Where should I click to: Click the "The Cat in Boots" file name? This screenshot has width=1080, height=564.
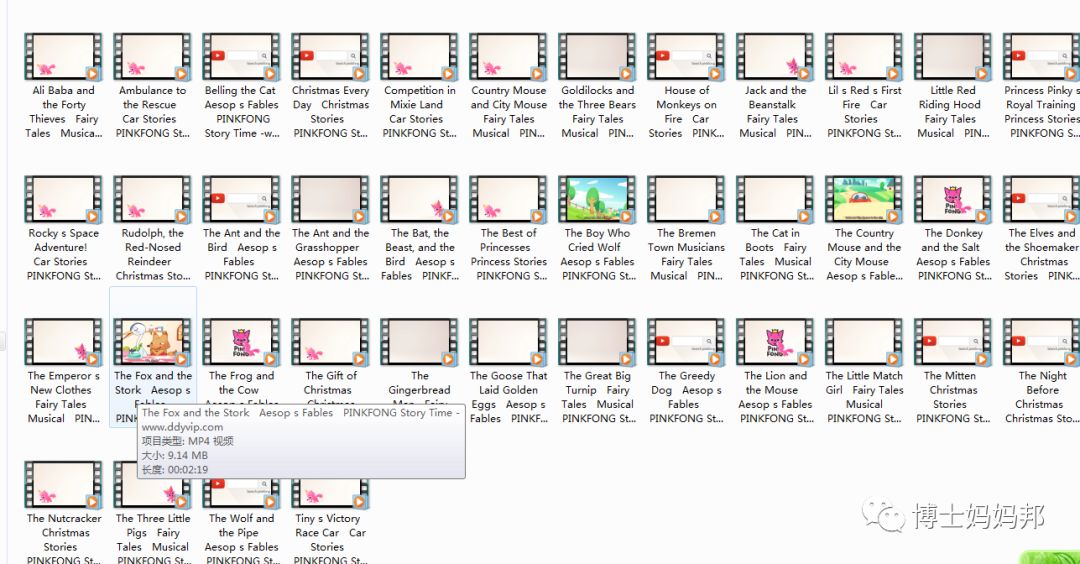point(775,254)
